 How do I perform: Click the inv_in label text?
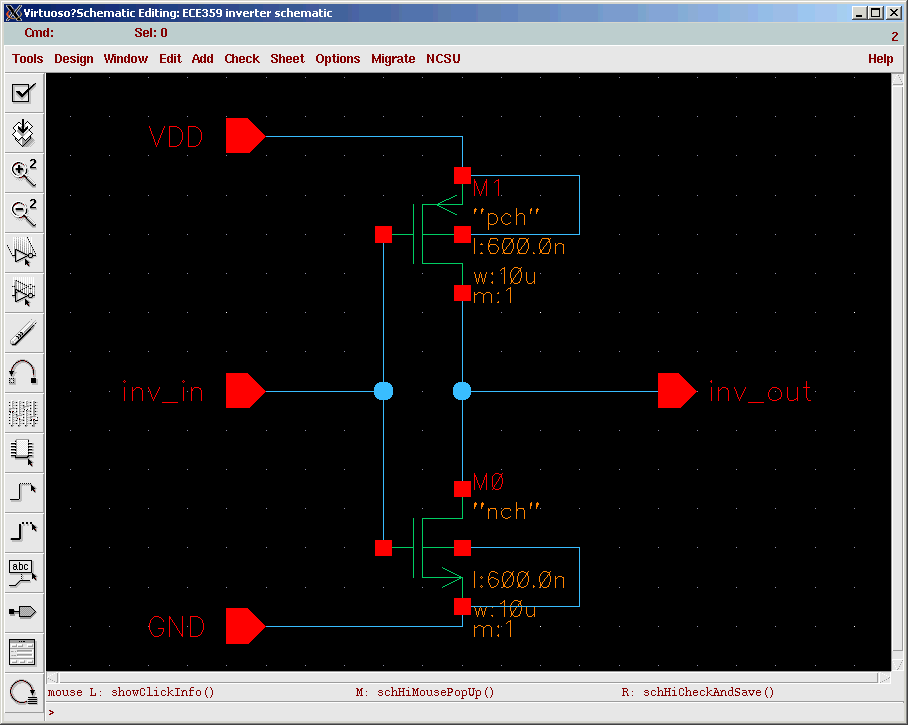click(163, 392)
